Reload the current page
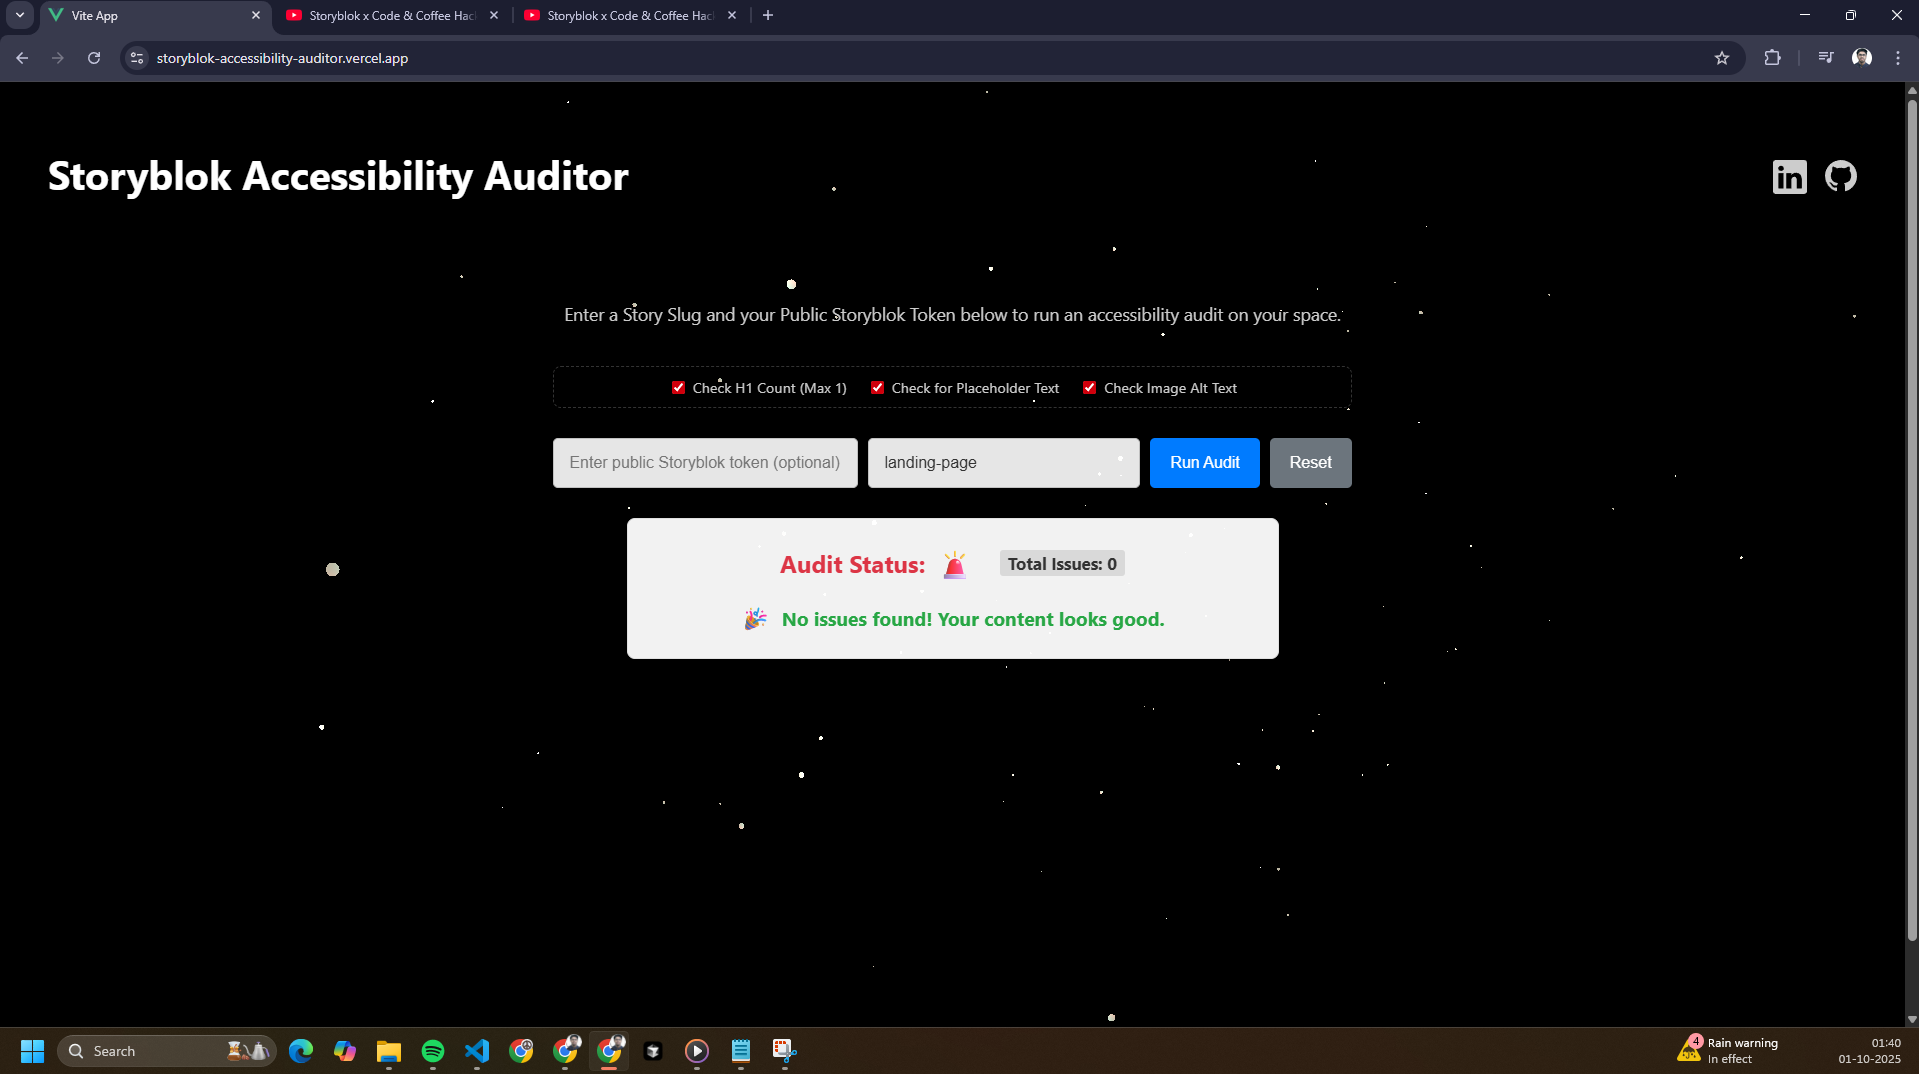 (x=94, y=58)
